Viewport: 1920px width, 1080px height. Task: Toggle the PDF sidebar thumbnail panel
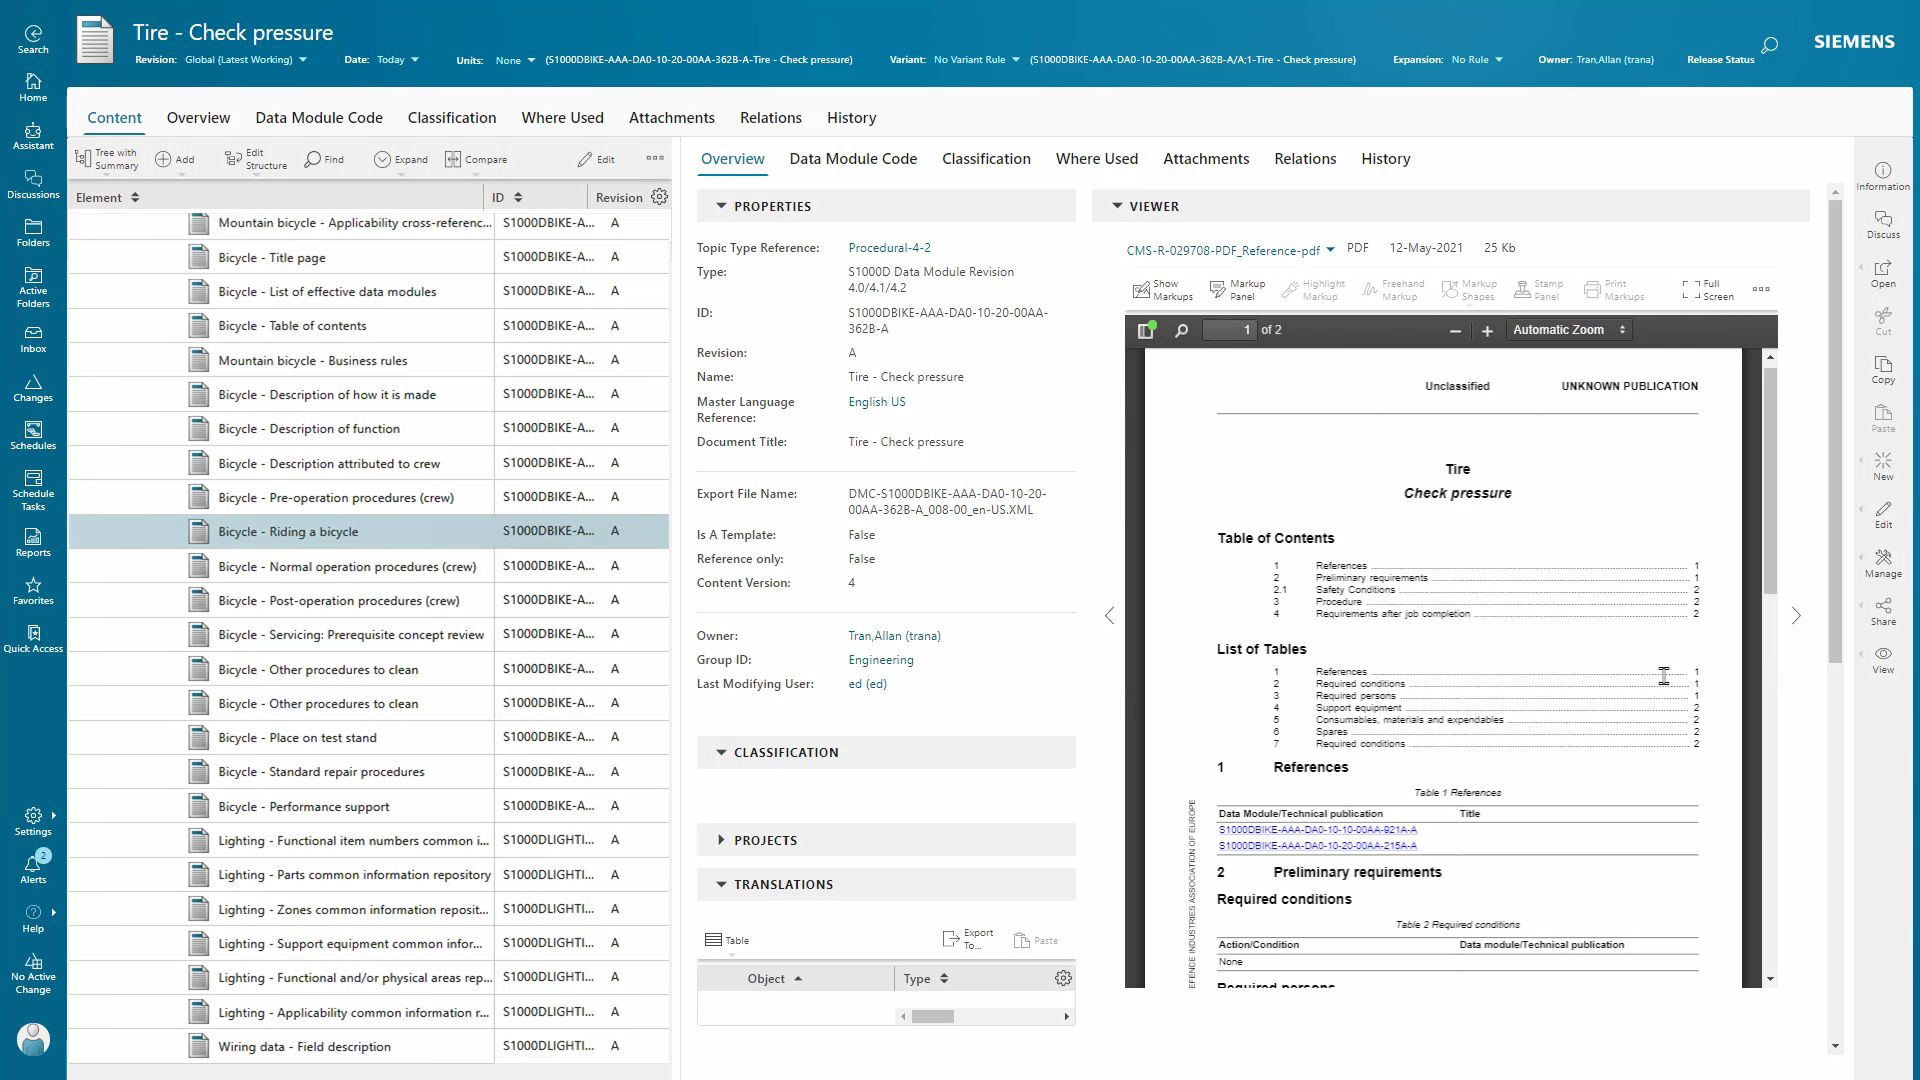(1146, 329)
